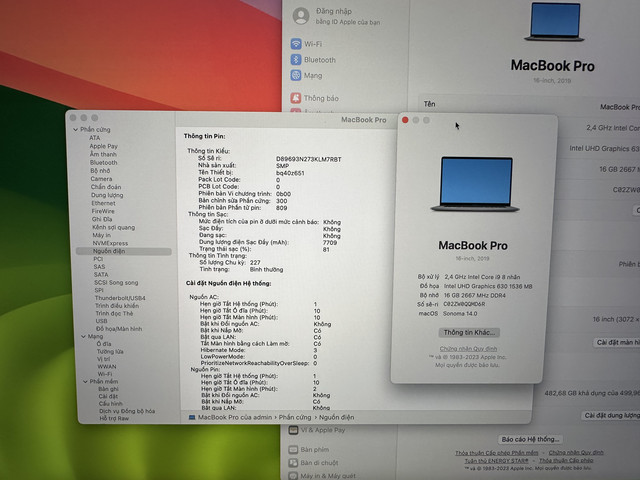The width and height of the screenshot is (640, 480).
Task: Select Máy in in hardware list
Action: (102, 235)
